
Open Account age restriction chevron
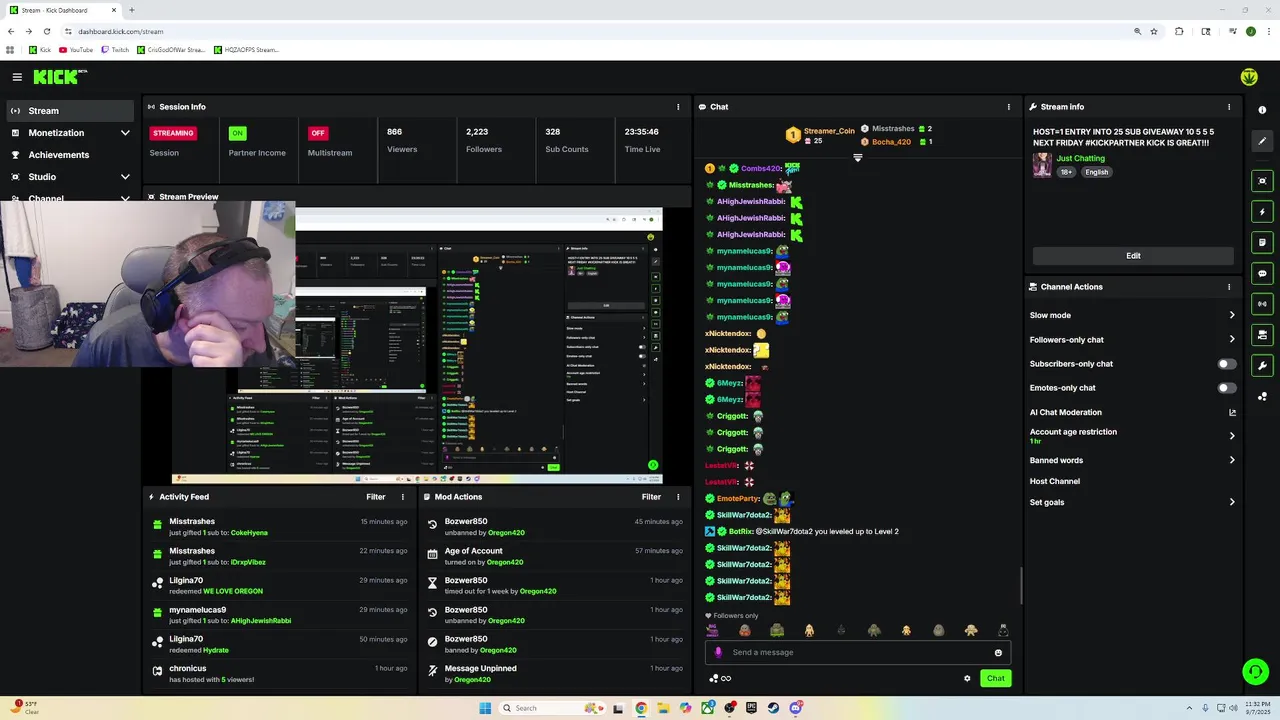coord(1232,436)
